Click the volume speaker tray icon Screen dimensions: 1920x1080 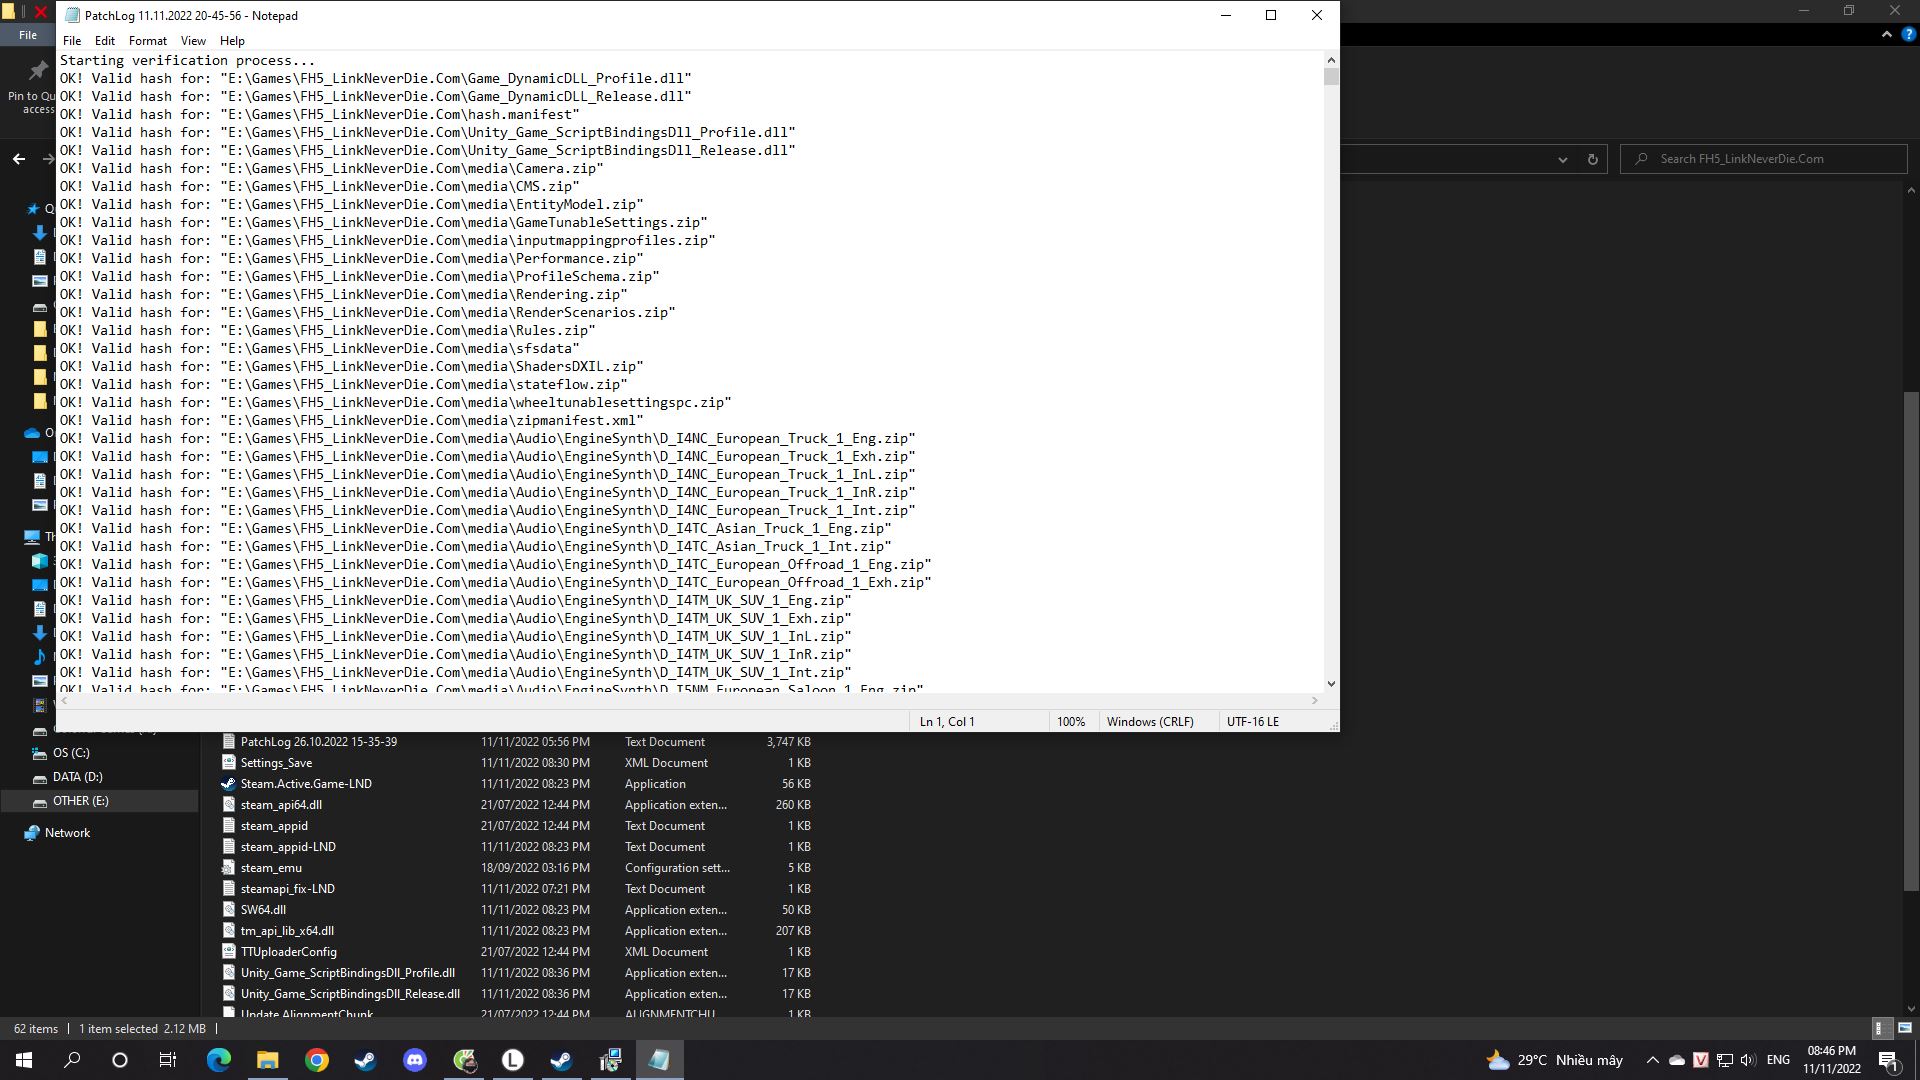tap(1747, 1060)
